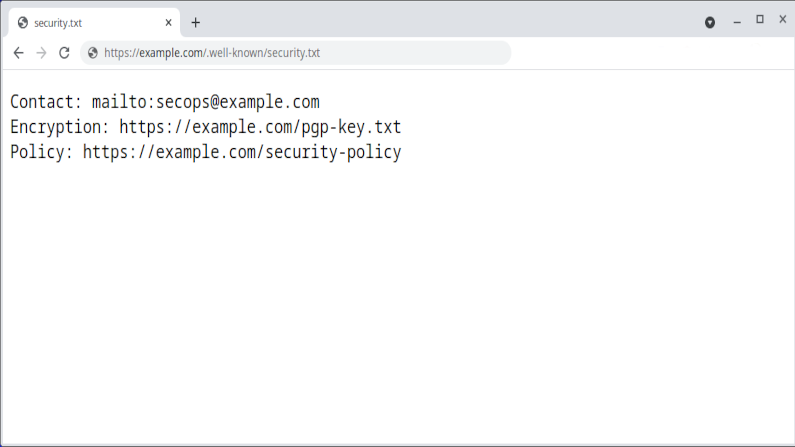Click the mailto:secops@example.com address

click(x=205, y=102)
